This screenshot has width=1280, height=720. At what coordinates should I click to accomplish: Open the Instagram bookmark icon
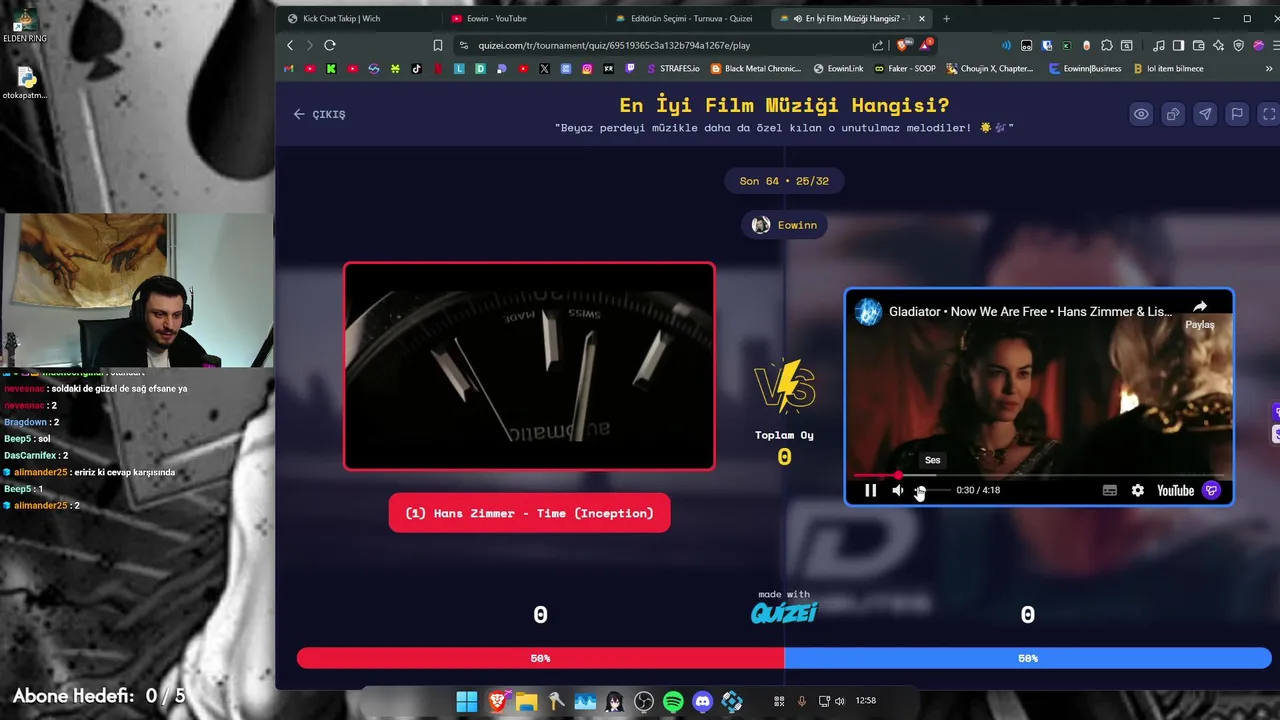click(x=587, y=69)
